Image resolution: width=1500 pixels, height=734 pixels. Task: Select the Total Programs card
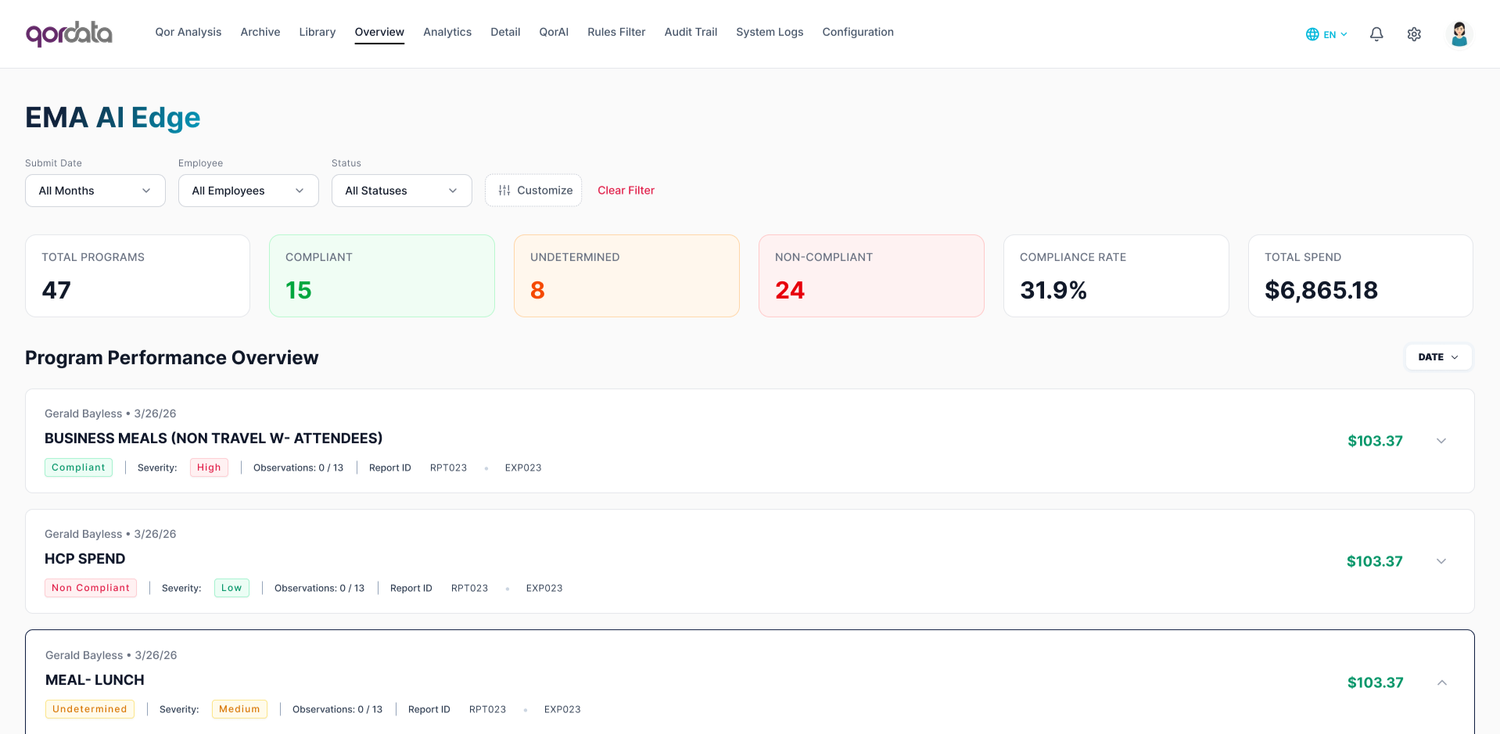[x=137, y=276]
